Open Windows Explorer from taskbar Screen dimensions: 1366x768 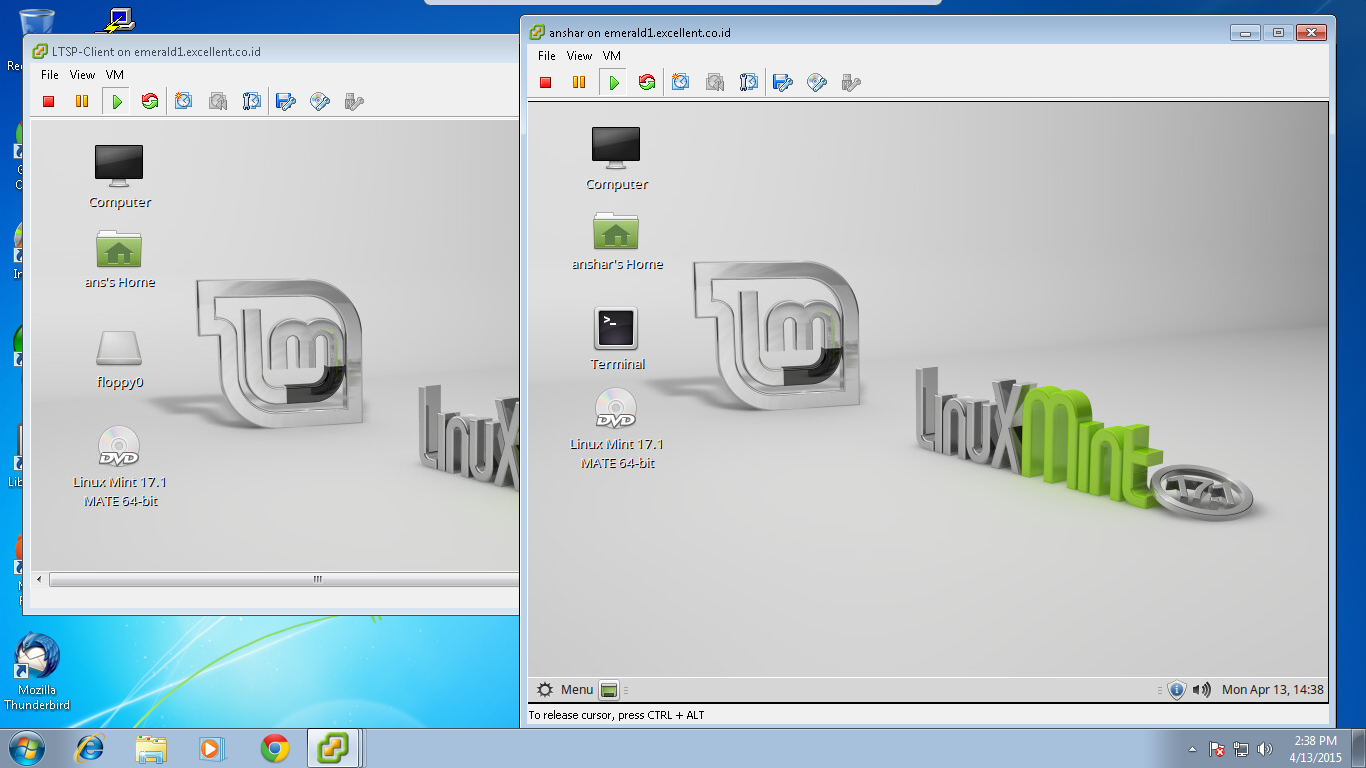point(152,748)
